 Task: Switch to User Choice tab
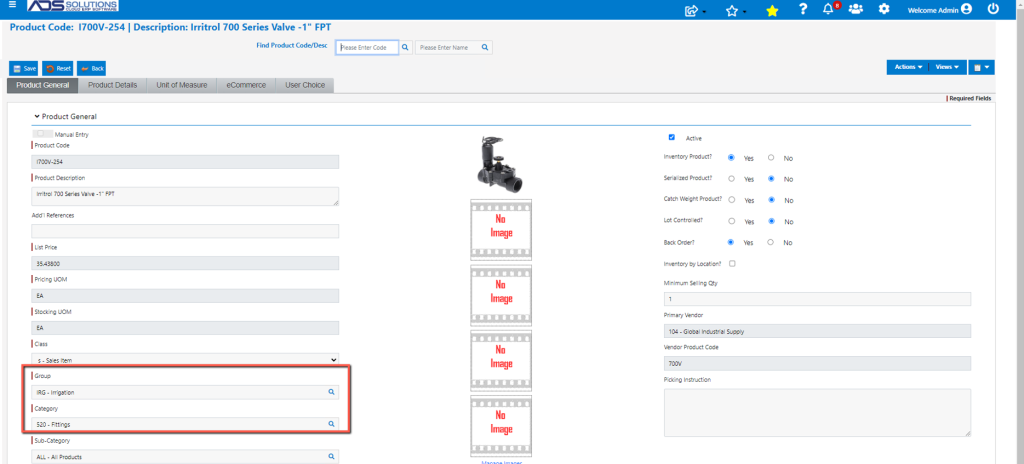[x=305, y=85]
